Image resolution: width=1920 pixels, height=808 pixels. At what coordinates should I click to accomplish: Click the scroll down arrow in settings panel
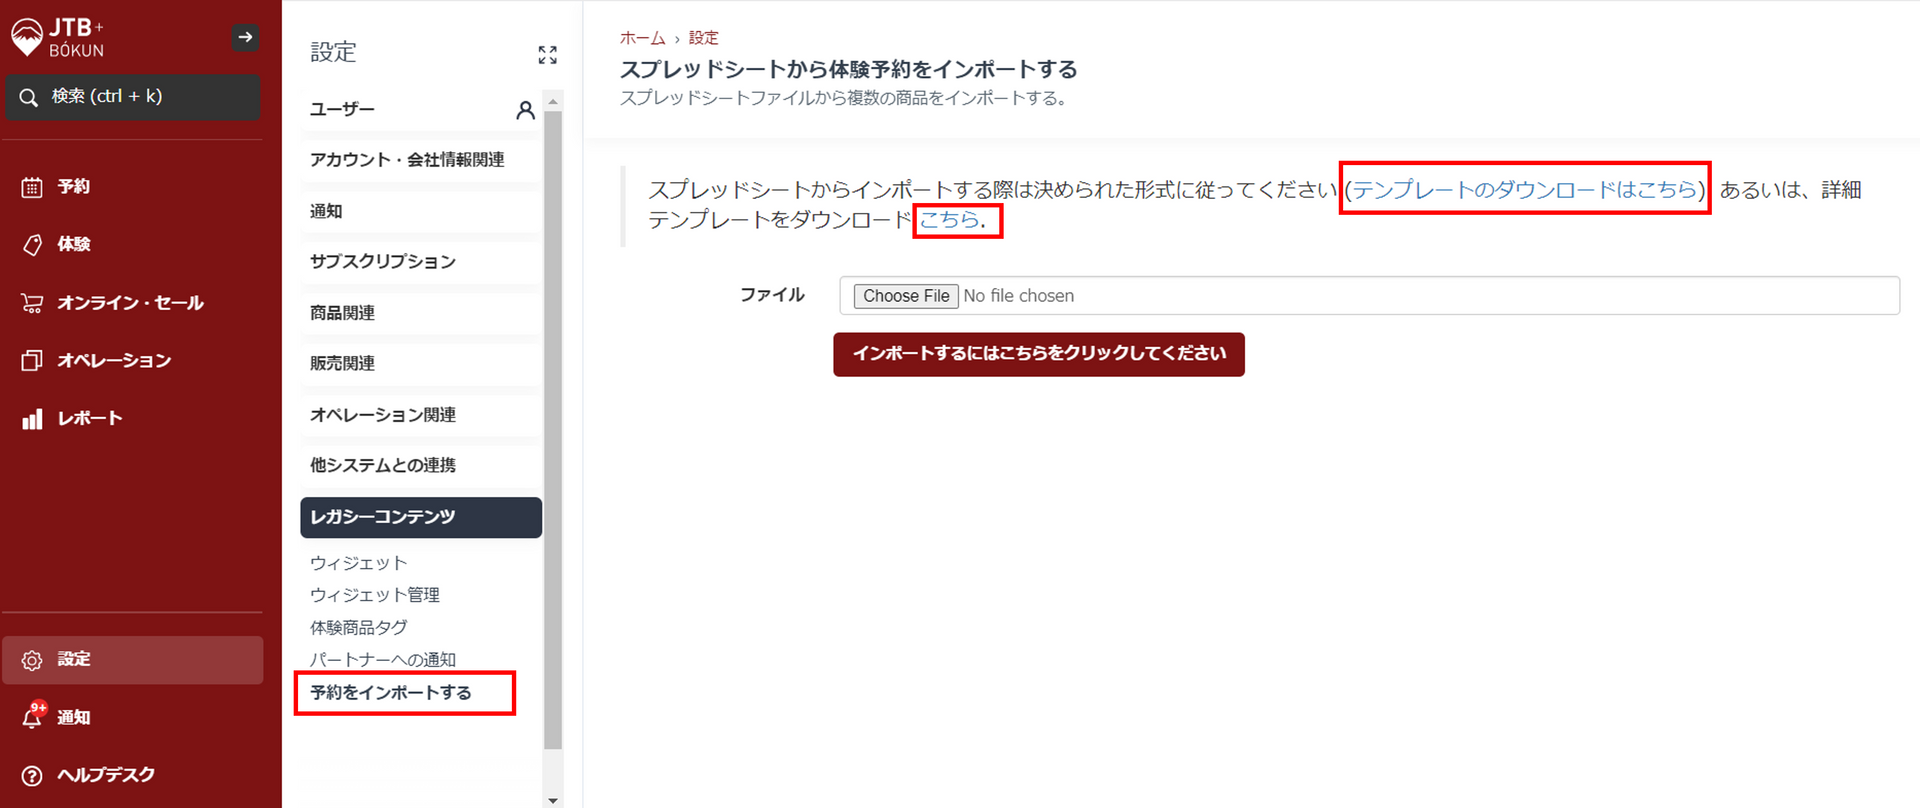click(x=553, y=800)
